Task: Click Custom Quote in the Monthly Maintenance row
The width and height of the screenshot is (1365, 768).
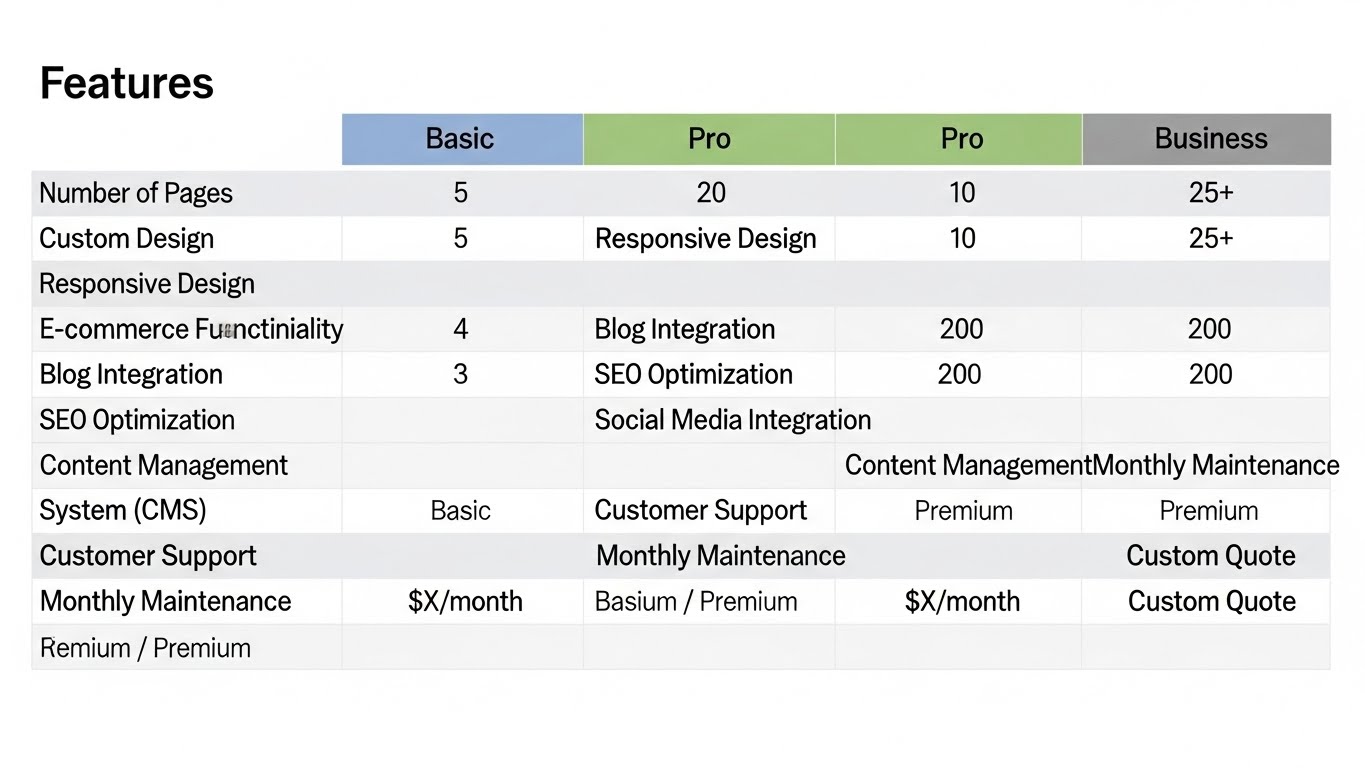Action: point(1211,602)
